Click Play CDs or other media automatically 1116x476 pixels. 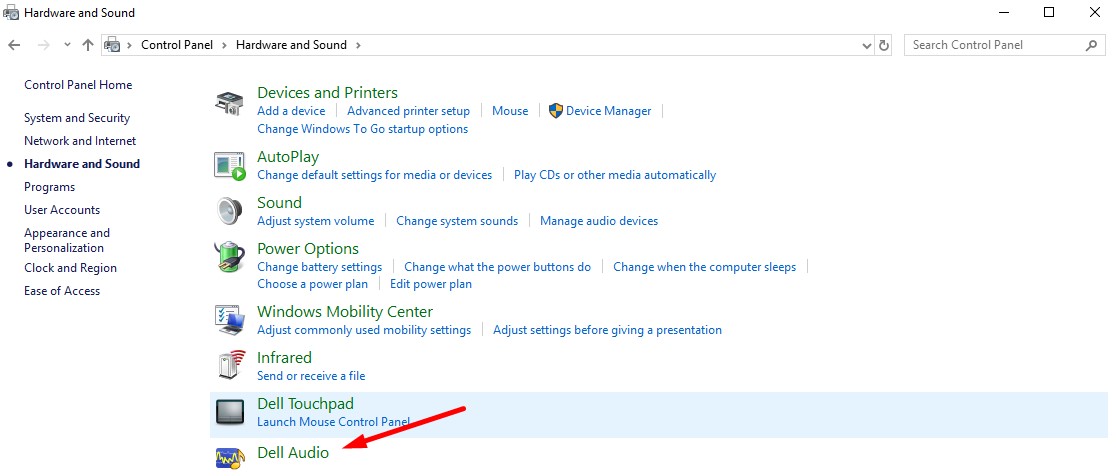click(615, 174)
